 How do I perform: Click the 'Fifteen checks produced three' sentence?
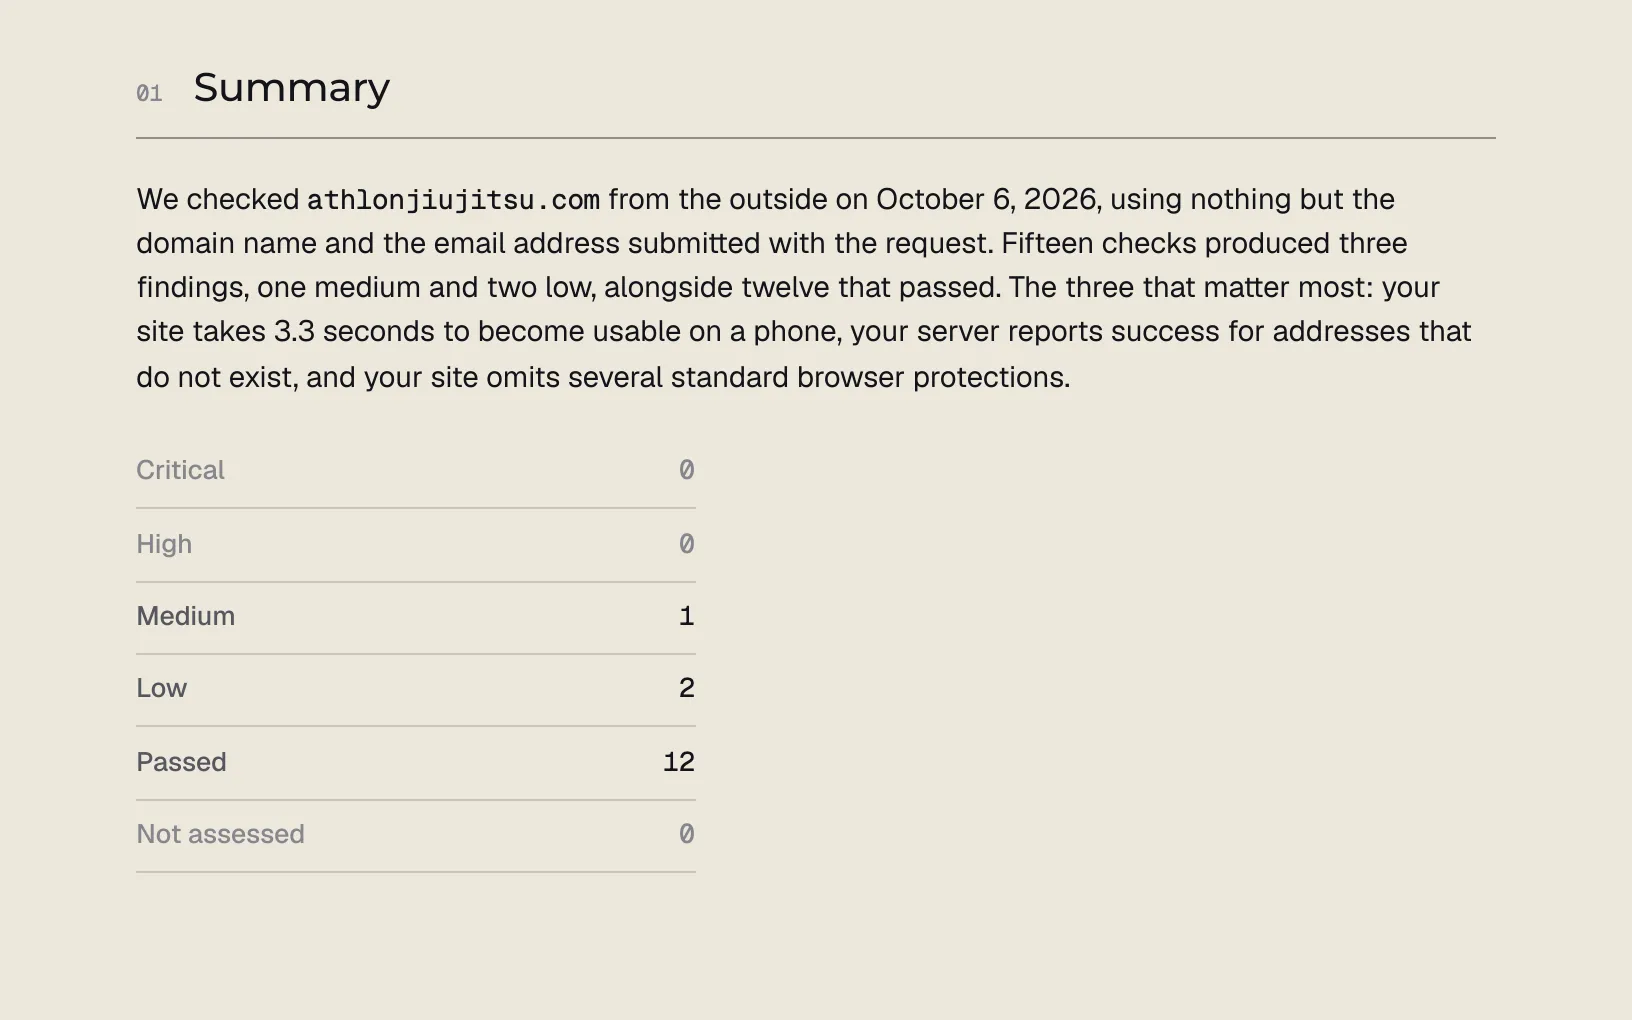(x=1204, y=243)
